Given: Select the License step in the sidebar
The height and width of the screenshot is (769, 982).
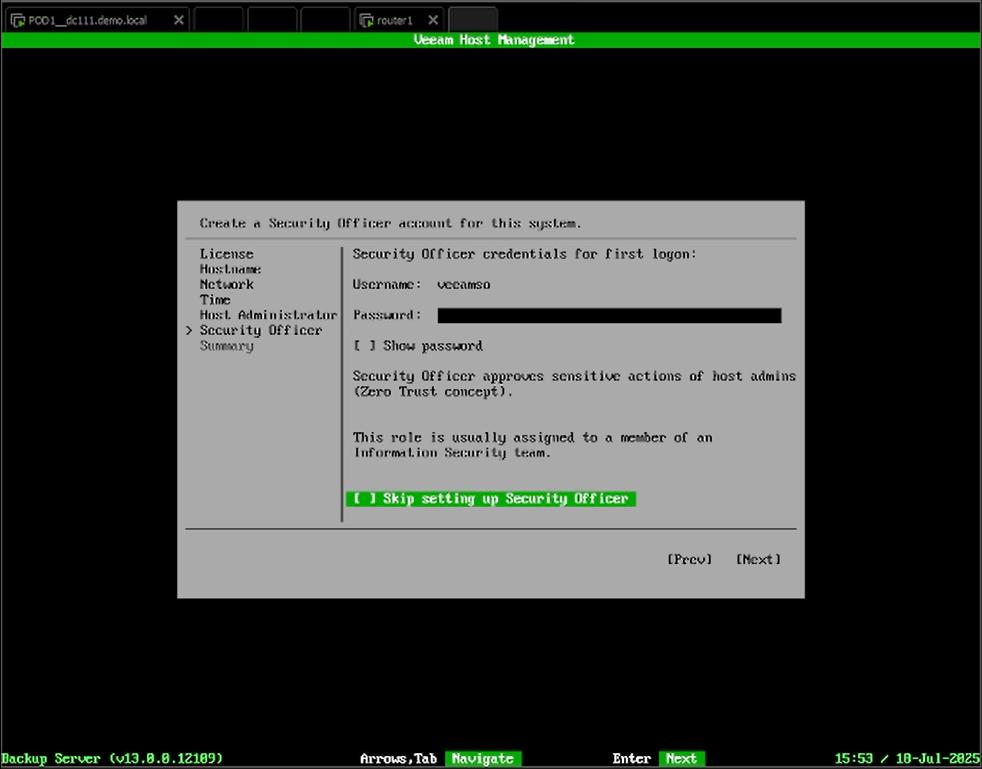Looking at the screenshot, I should 226,254.
